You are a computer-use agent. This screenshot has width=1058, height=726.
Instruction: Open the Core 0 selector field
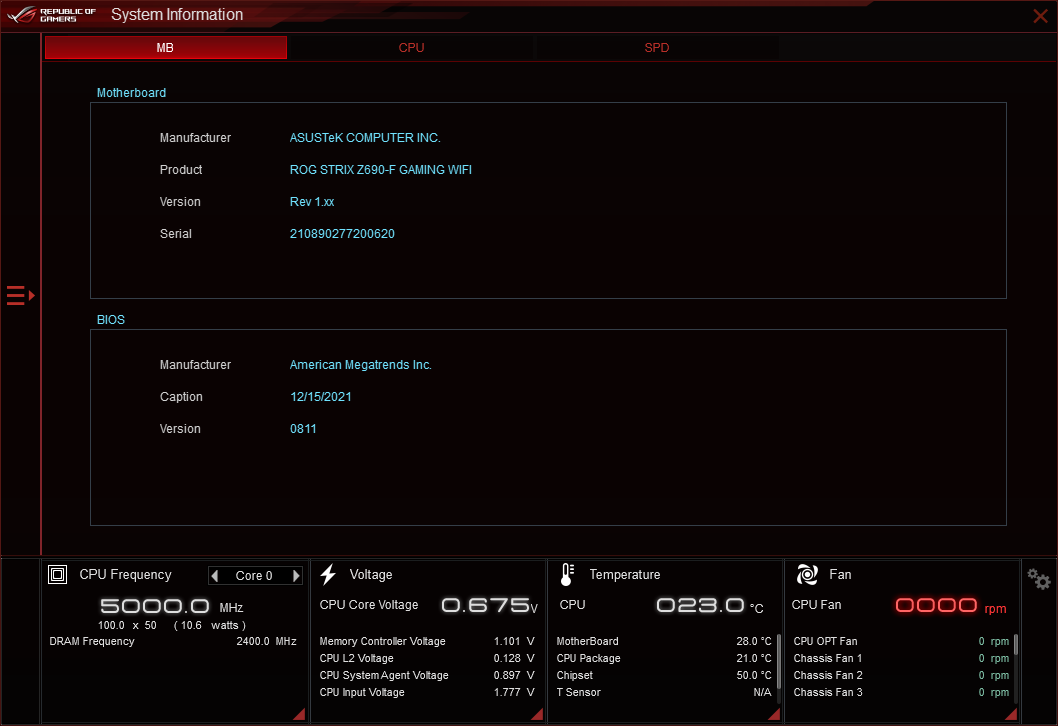tap(255, 575)
